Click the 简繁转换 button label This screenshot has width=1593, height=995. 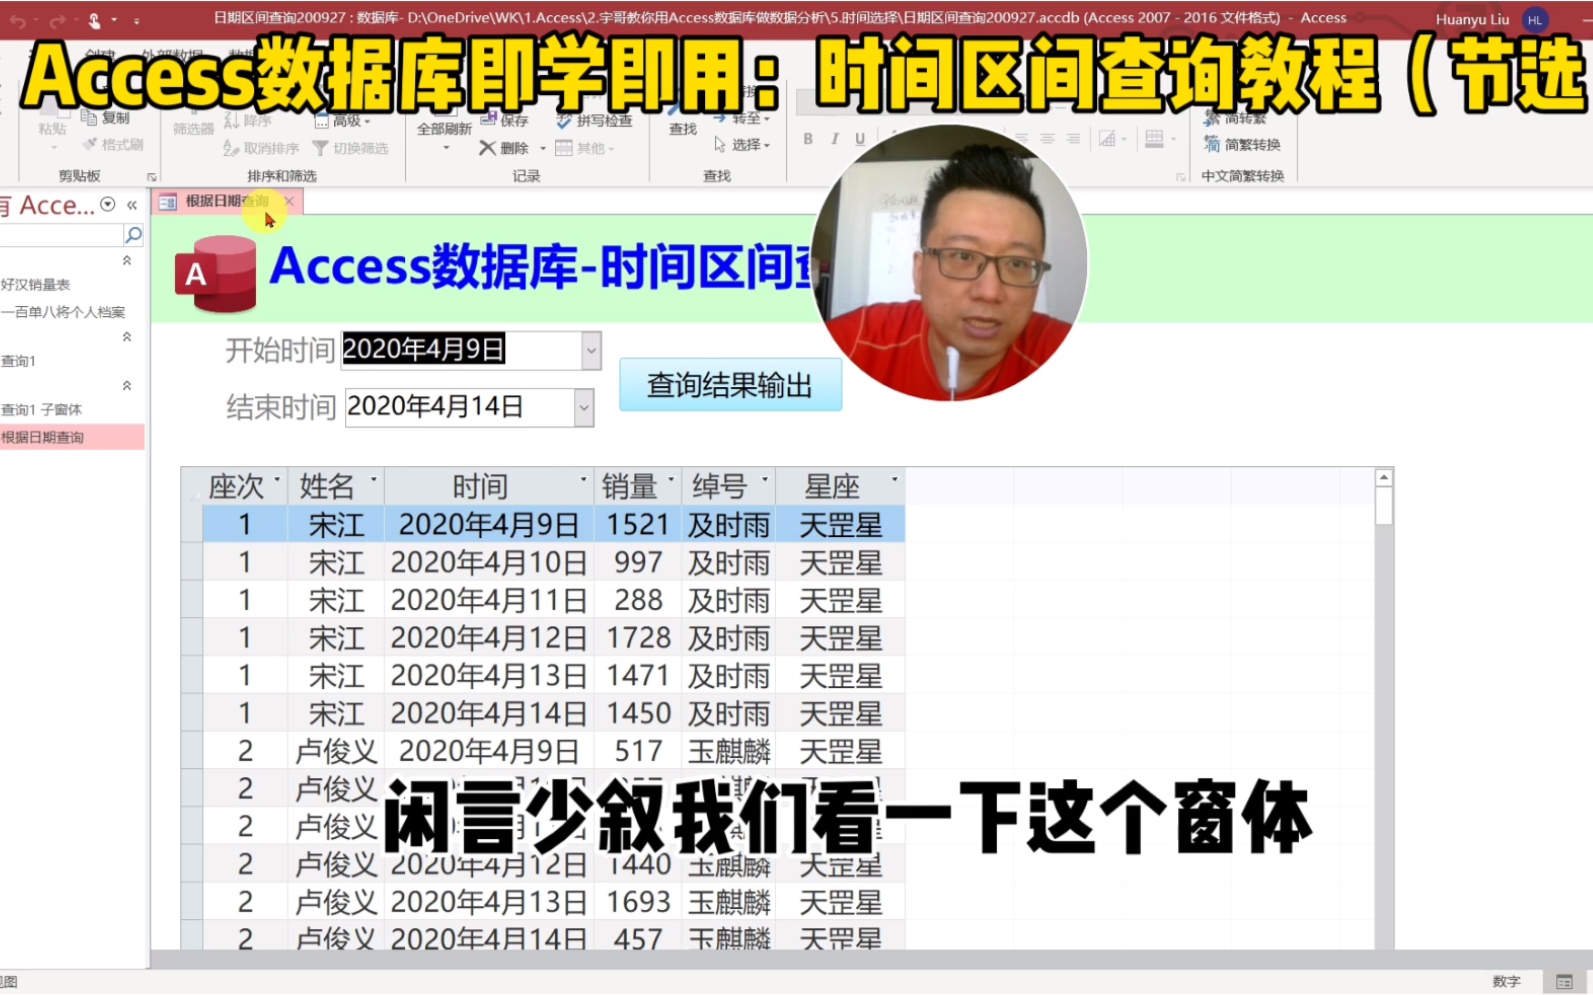1253,145
